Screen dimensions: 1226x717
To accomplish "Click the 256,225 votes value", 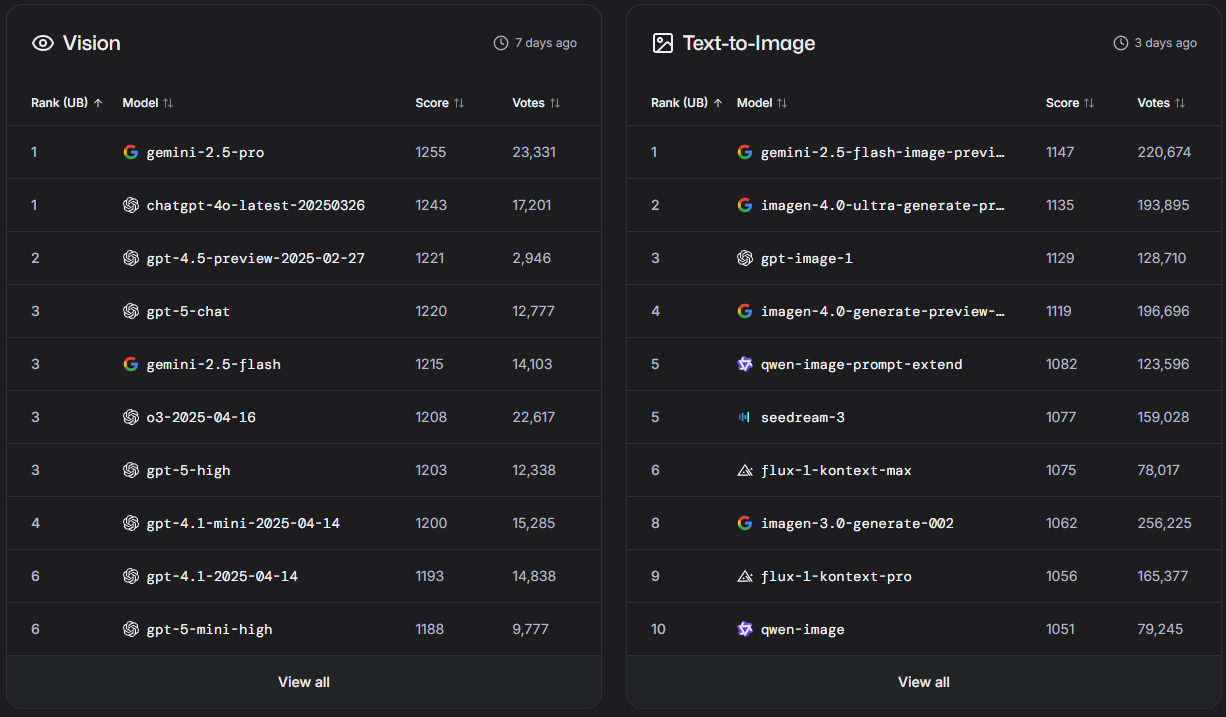I will (1164, 523).
